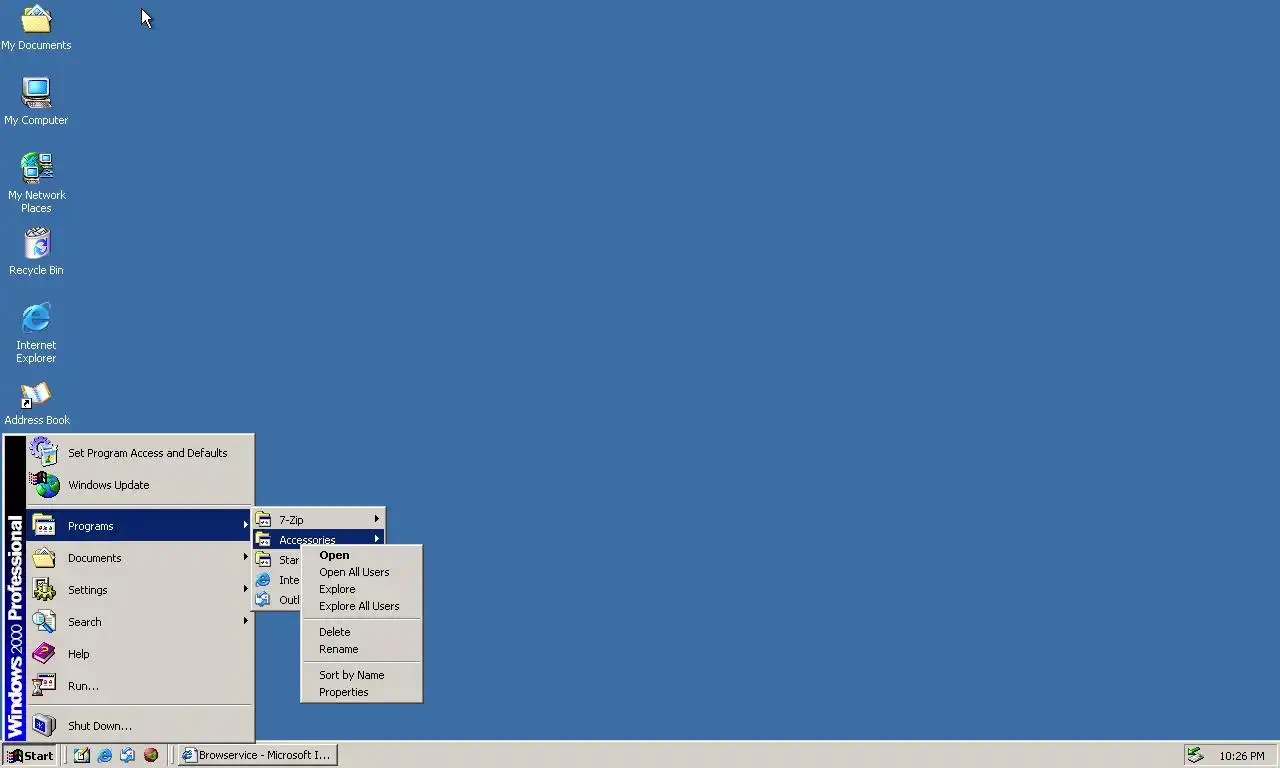Click the Run... label in Start menu
1280x768 pixels.
pyautogui.click(x=83, y=686)
